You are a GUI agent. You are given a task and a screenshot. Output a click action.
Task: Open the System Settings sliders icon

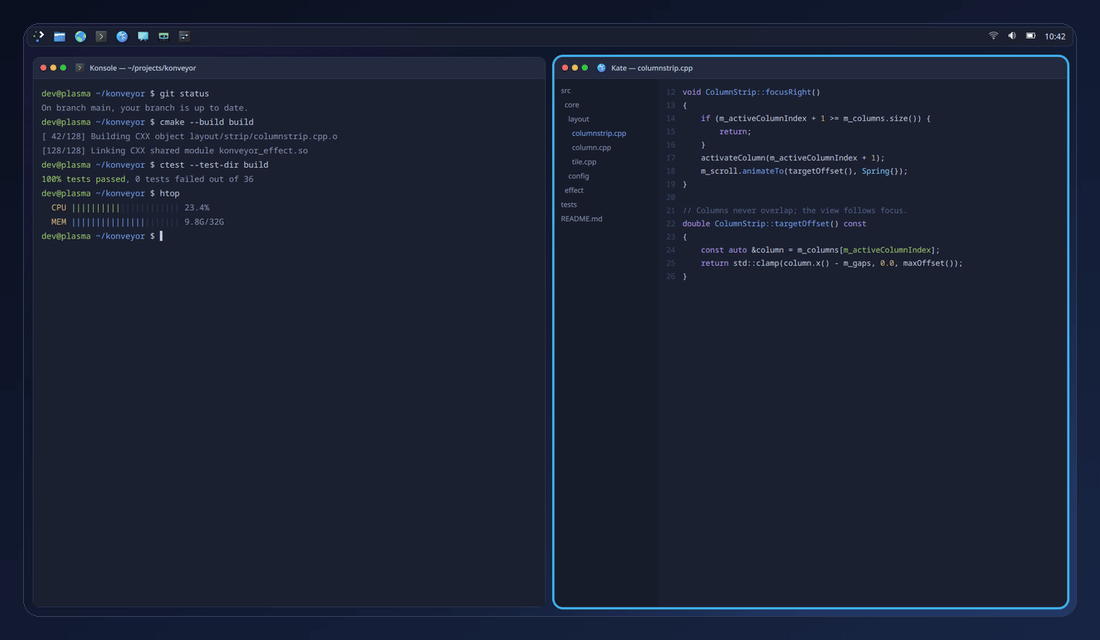click(x=185, y=36)
